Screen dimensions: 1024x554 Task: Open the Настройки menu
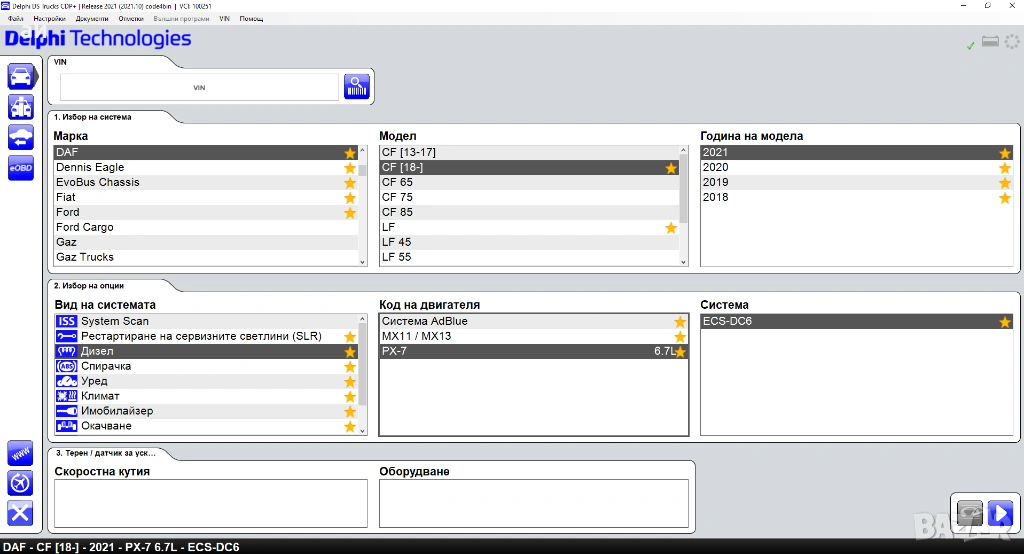pos(49,19)
